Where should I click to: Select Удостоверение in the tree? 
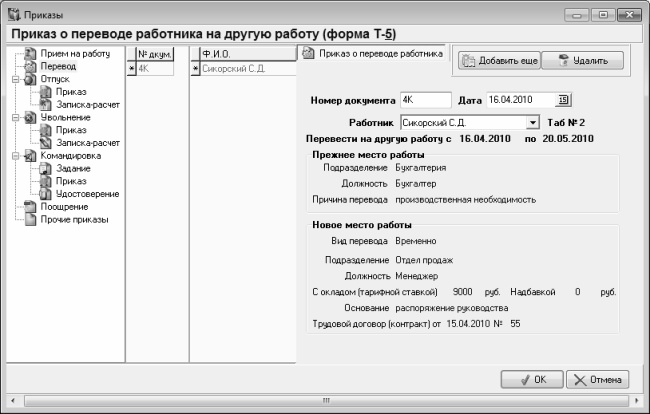pos(87,194)
